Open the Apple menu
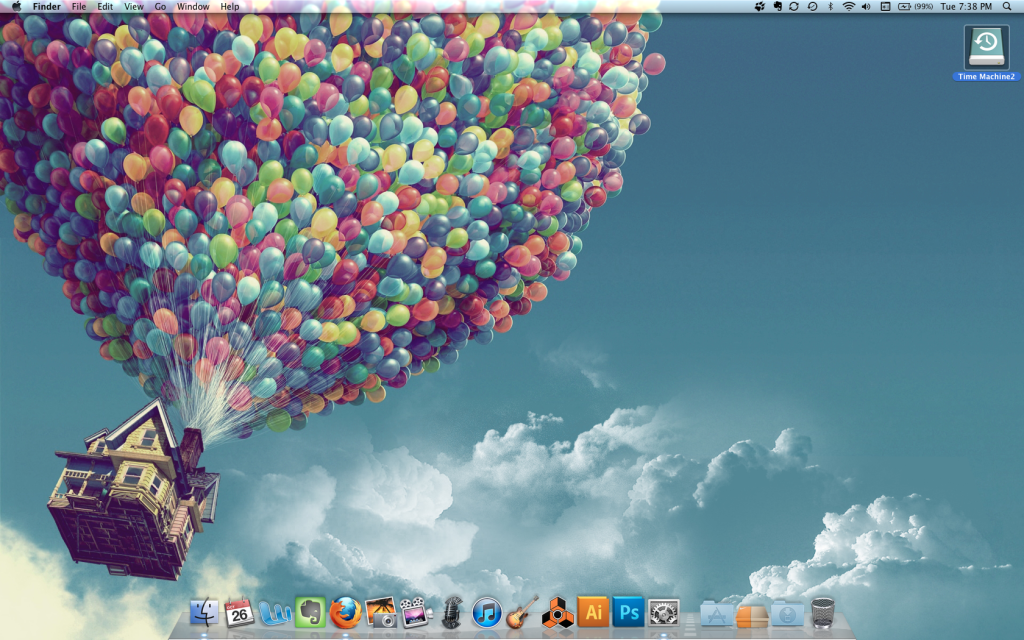This screenshot has height=640, width=1024. point(16,7)
